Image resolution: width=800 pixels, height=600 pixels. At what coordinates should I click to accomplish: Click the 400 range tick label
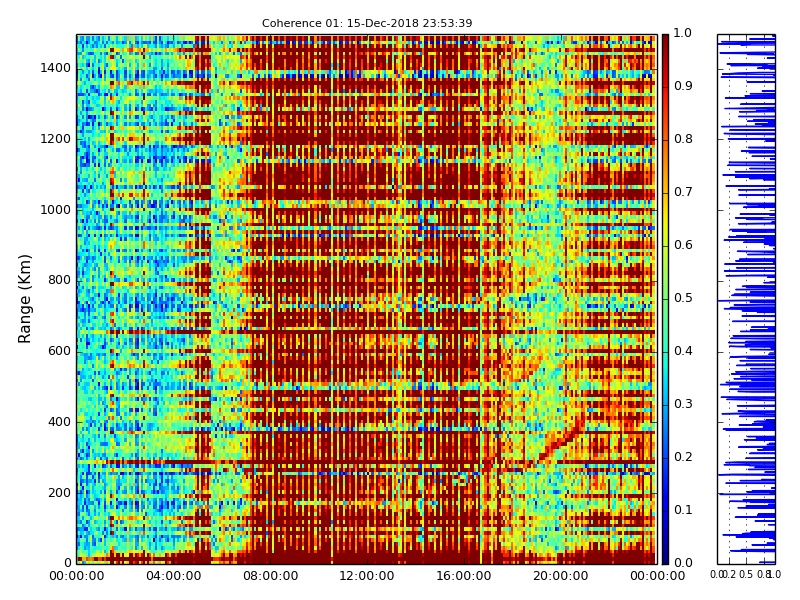click(59, 422)
